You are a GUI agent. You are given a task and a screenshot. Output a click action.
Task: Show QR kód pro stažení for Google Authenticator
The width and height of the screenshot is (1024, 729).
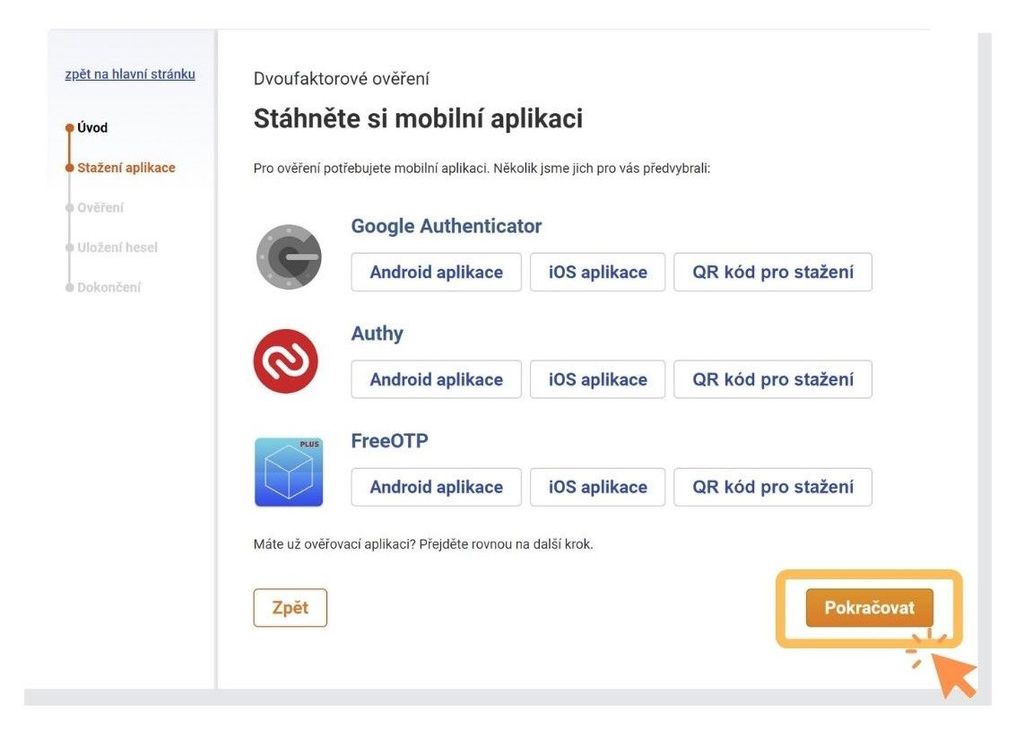773,272
